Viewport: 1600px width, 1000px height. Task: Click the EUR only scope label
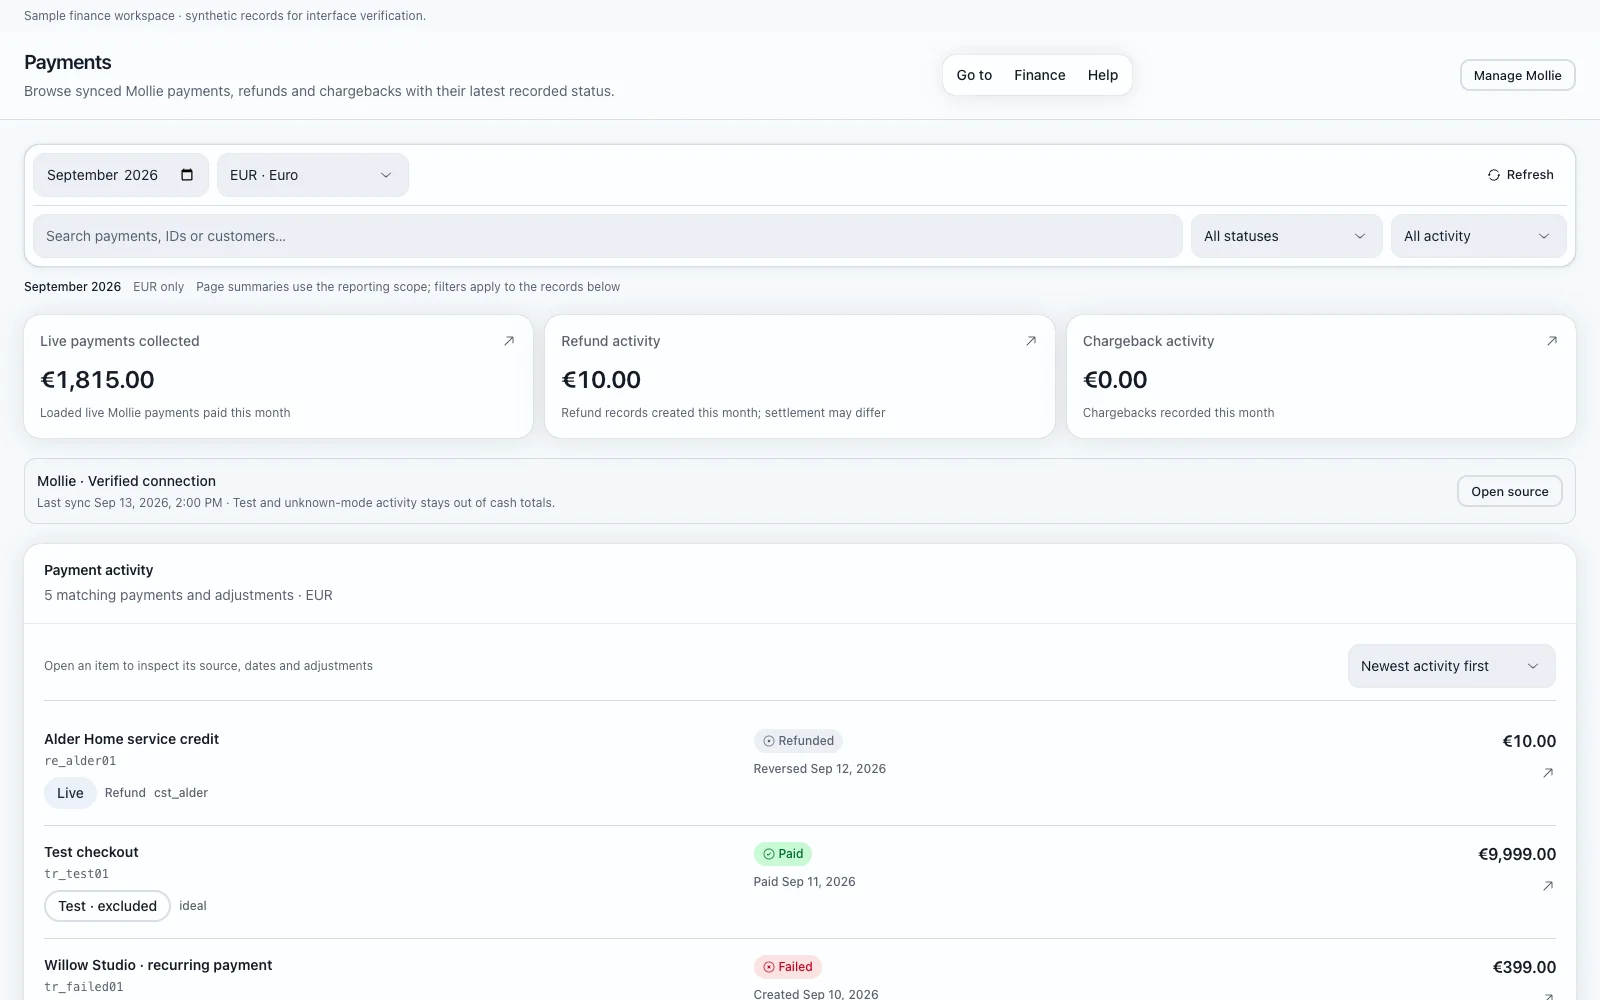(158, 287)
